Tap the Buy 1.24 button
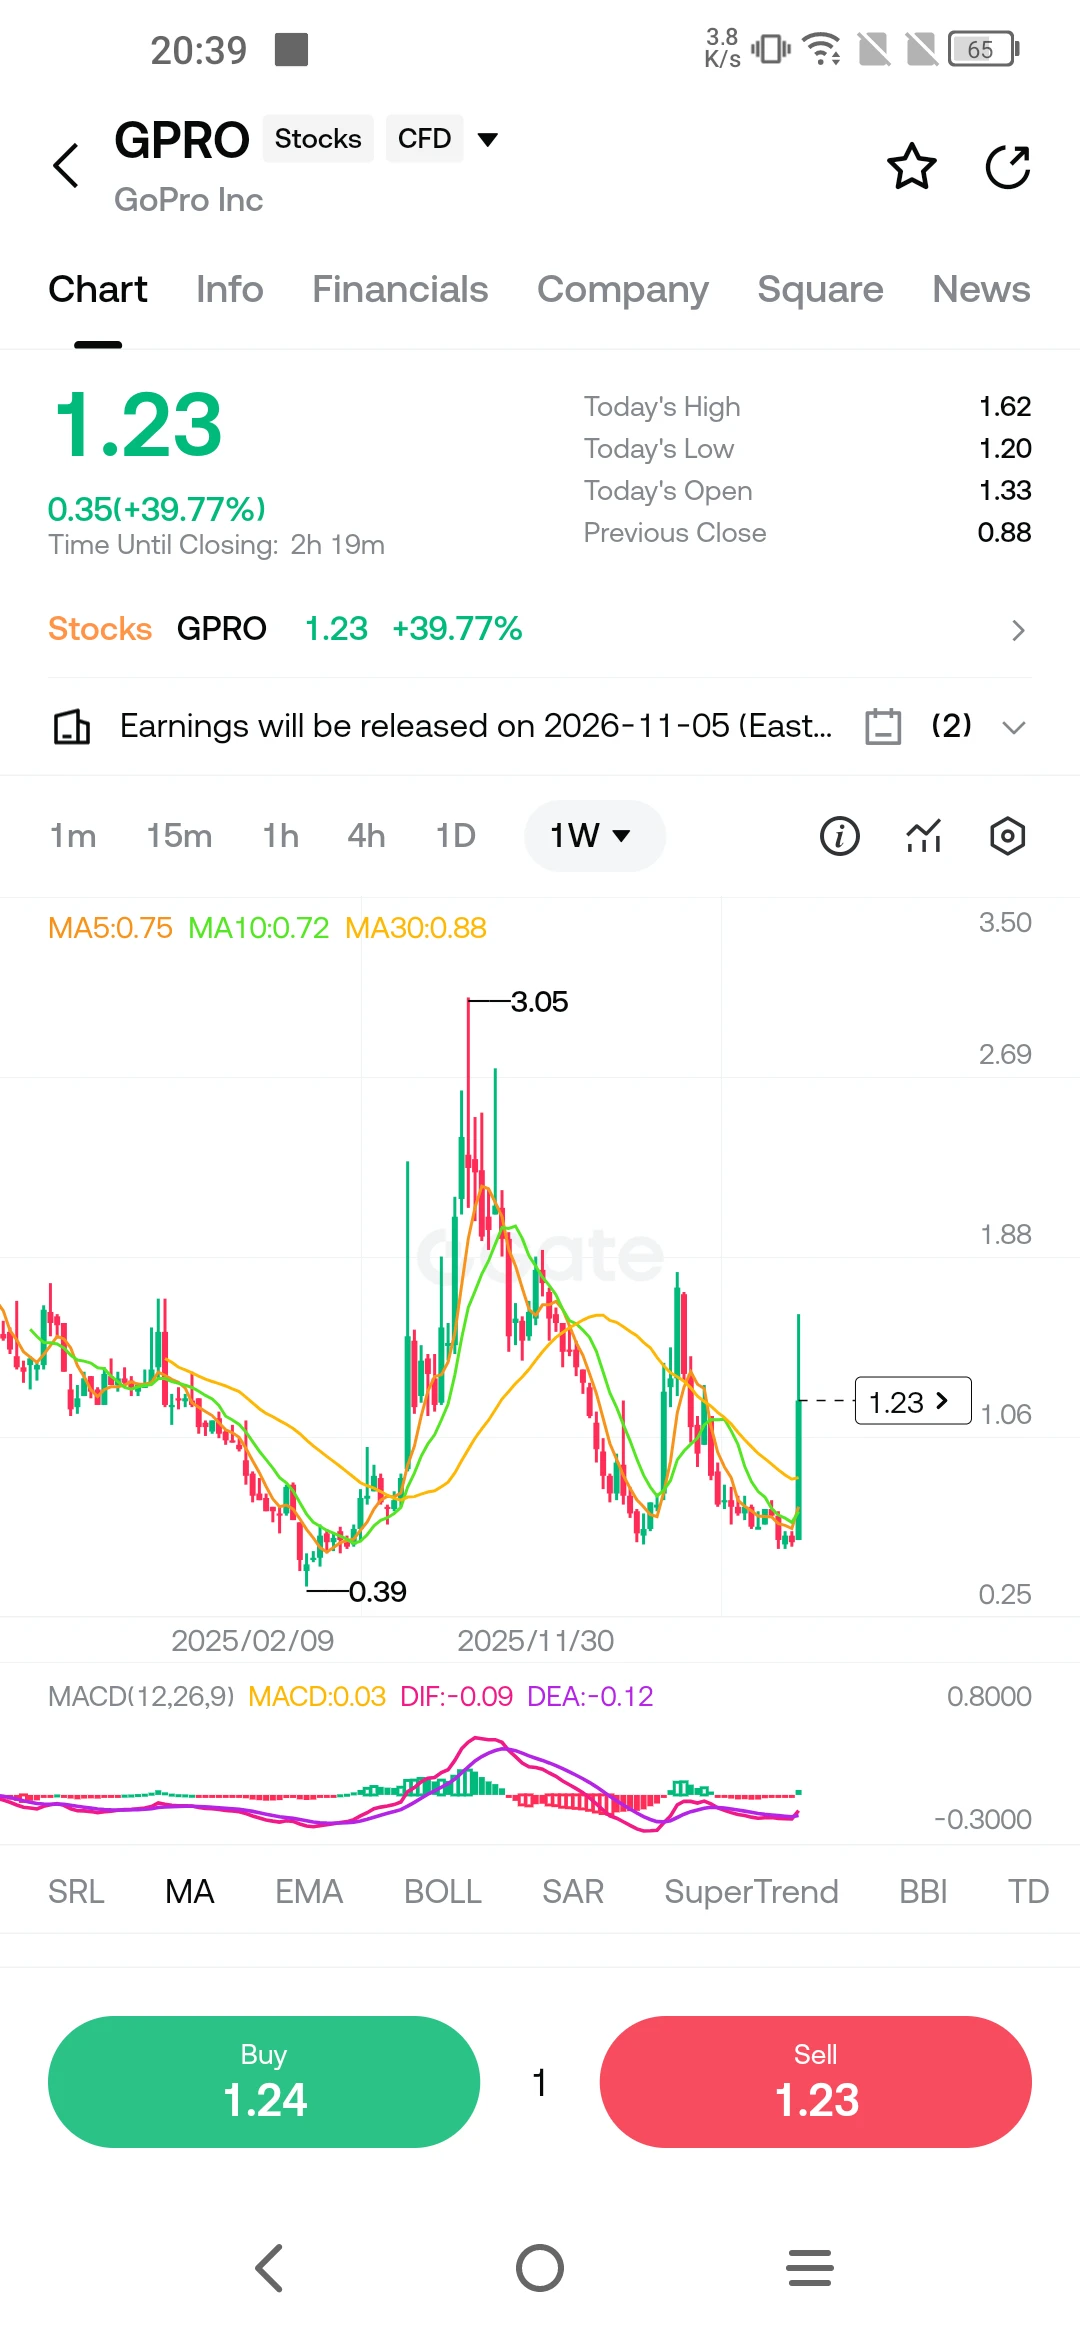Image resolution: width=1080 pixels, height=2340 pixels. point(264,2082)
